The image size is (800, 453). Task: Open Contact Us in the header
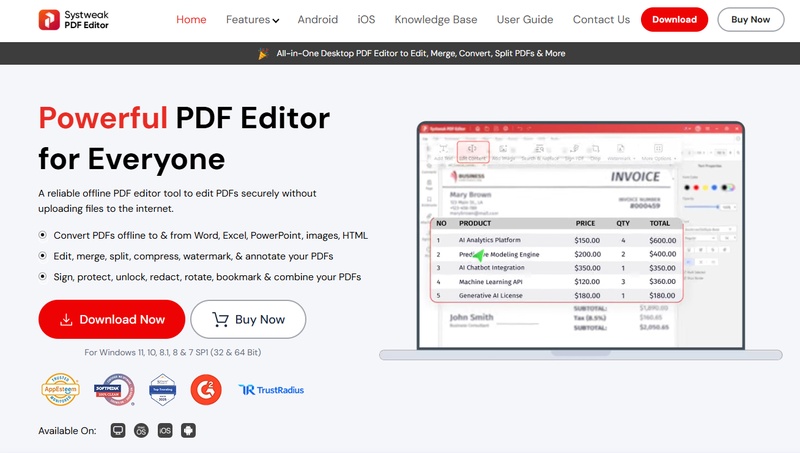601,19
